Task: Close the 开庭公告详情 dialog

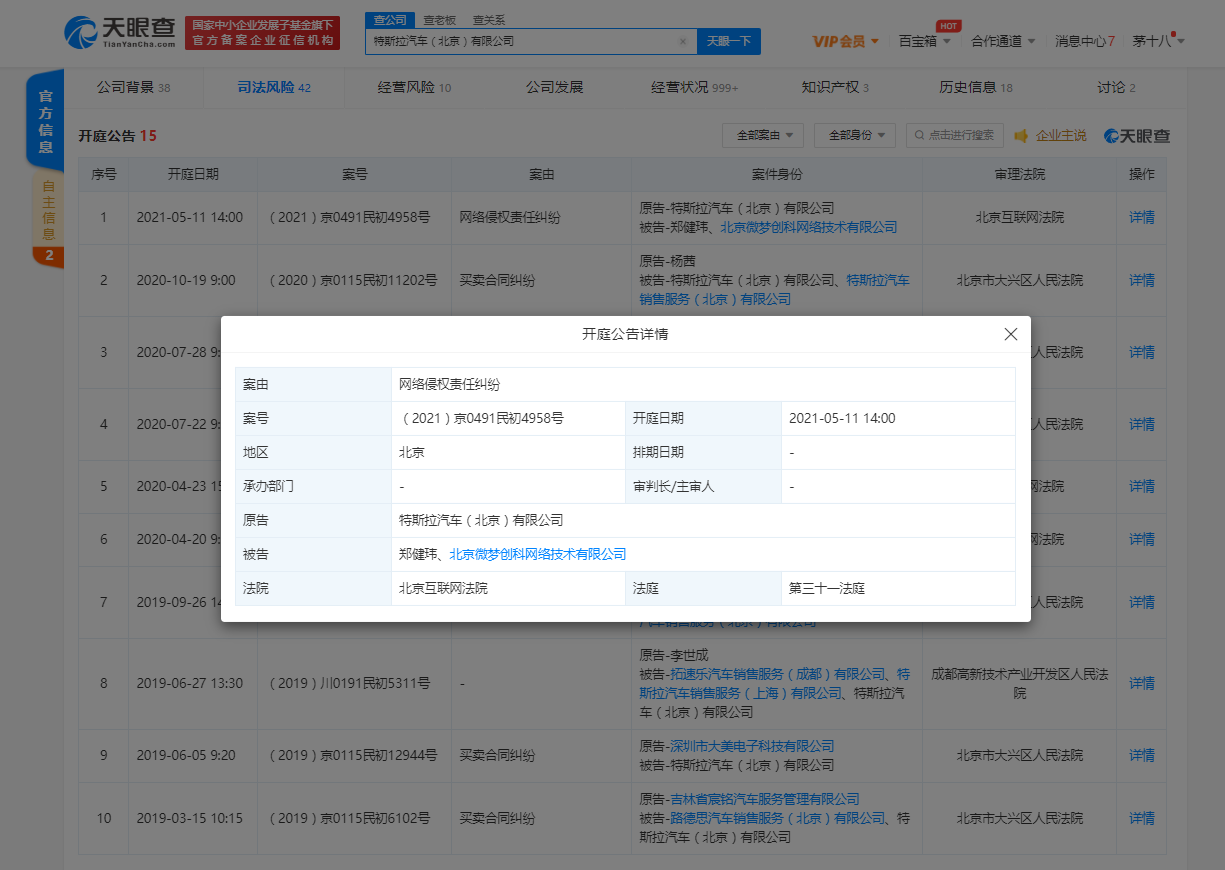Action: point(1010,334)
